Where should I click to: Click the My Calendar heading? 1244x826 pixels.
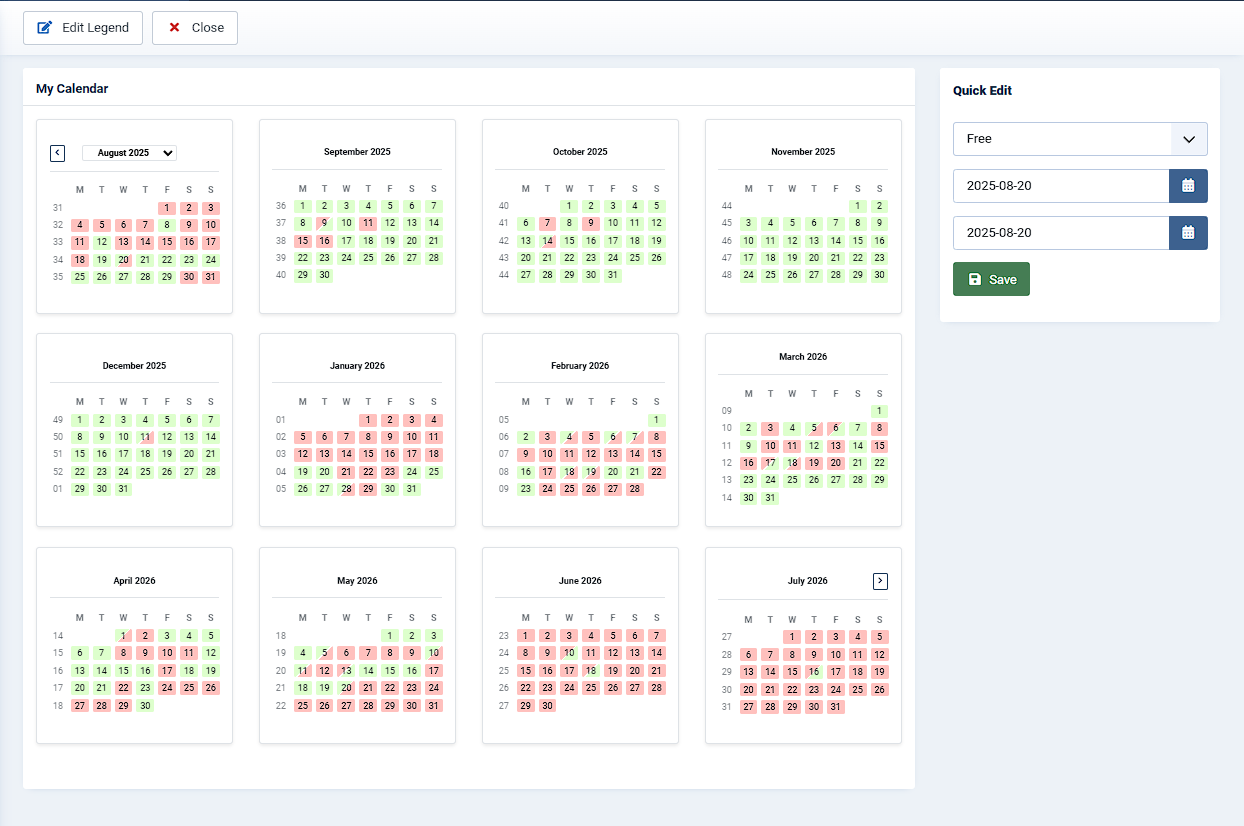click(72, 89)
